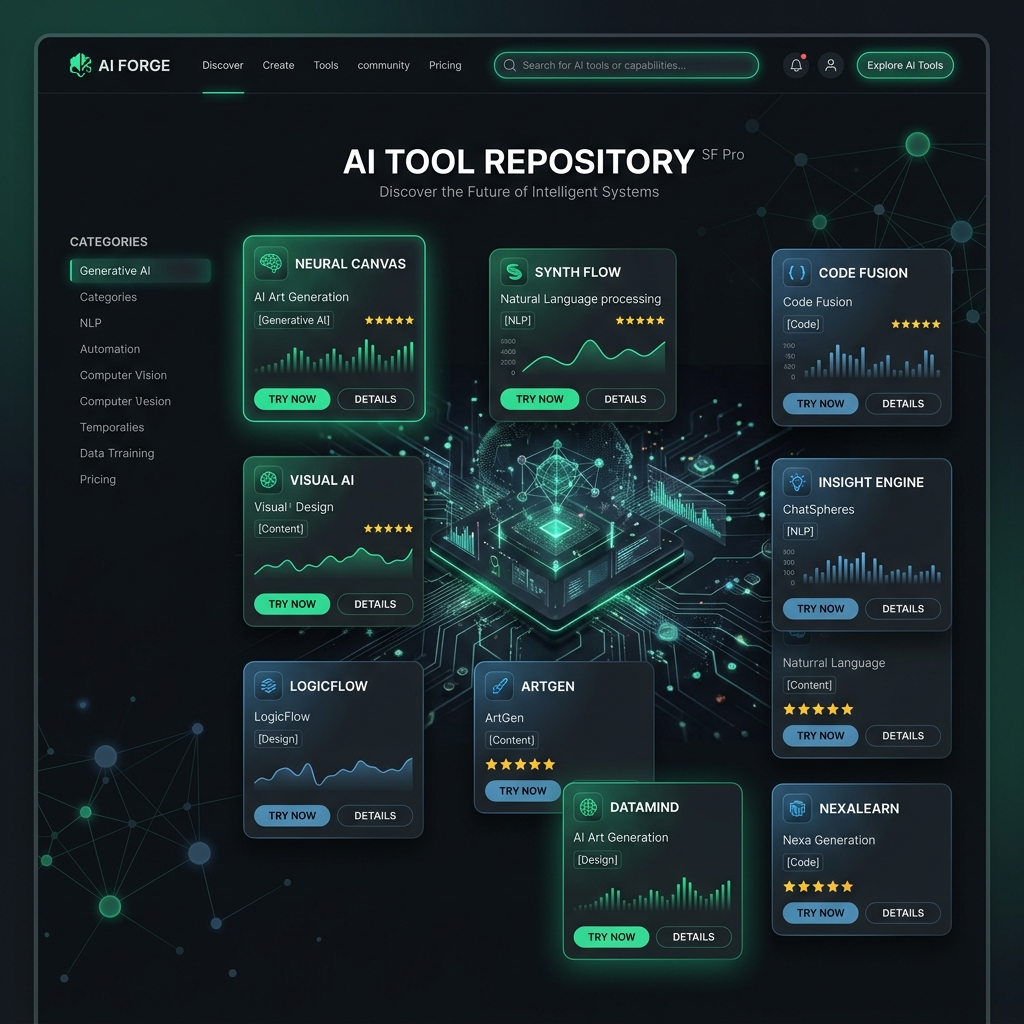Open Details for Code Fusion
The height and width of the screenshot is (1024, 1024).
tap(903, 404)
